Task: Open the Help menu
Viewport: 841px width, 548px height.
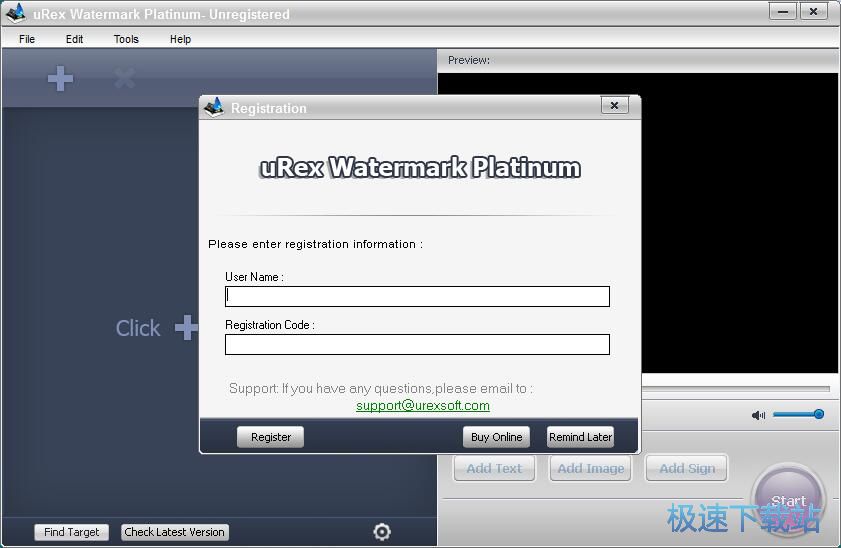Action: coord(180,39)
